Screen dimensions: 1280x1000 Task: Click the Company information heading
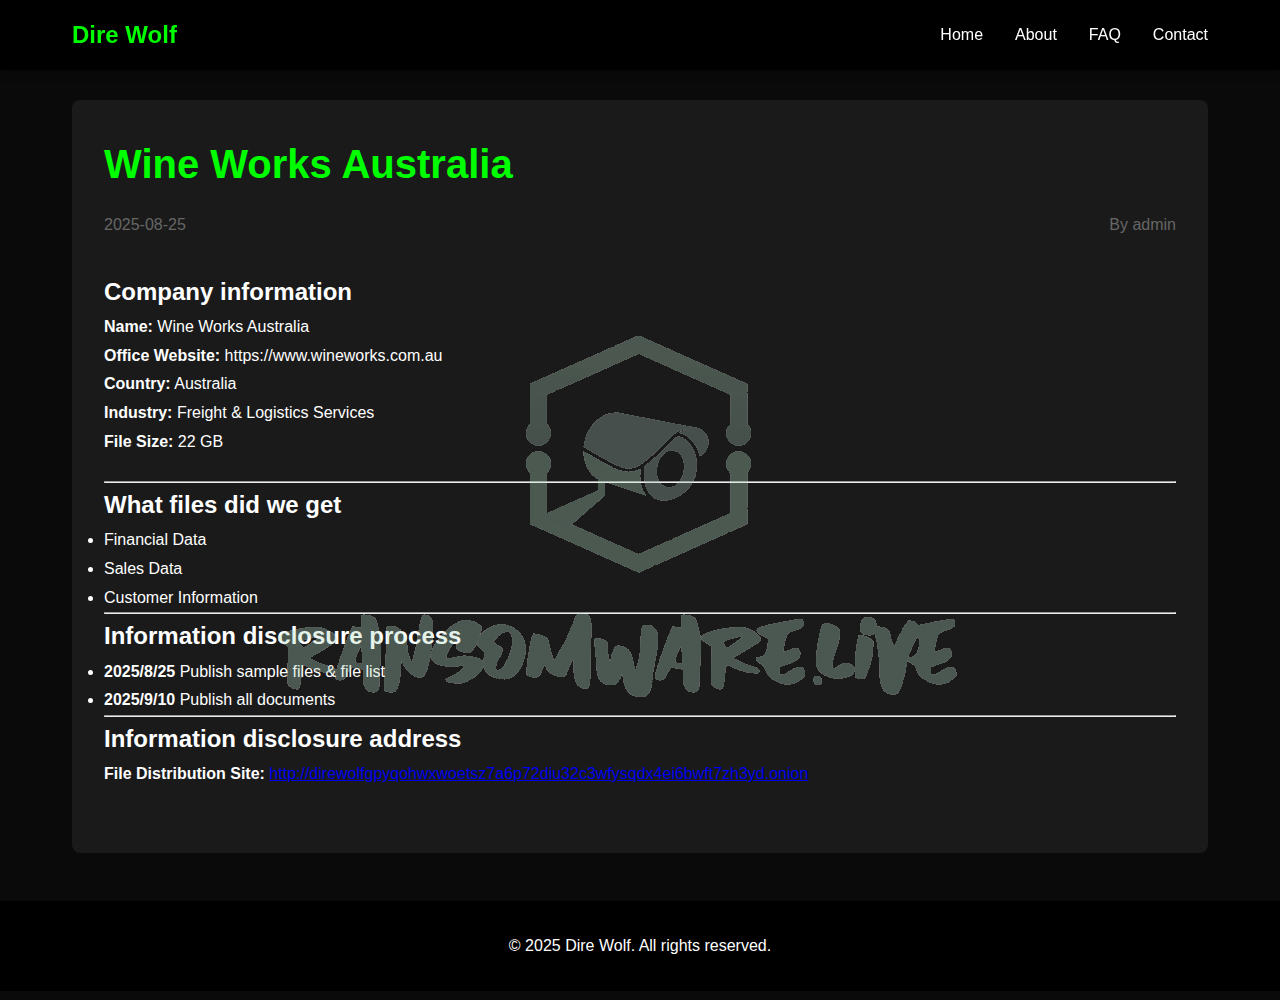(x=228, y=292)
